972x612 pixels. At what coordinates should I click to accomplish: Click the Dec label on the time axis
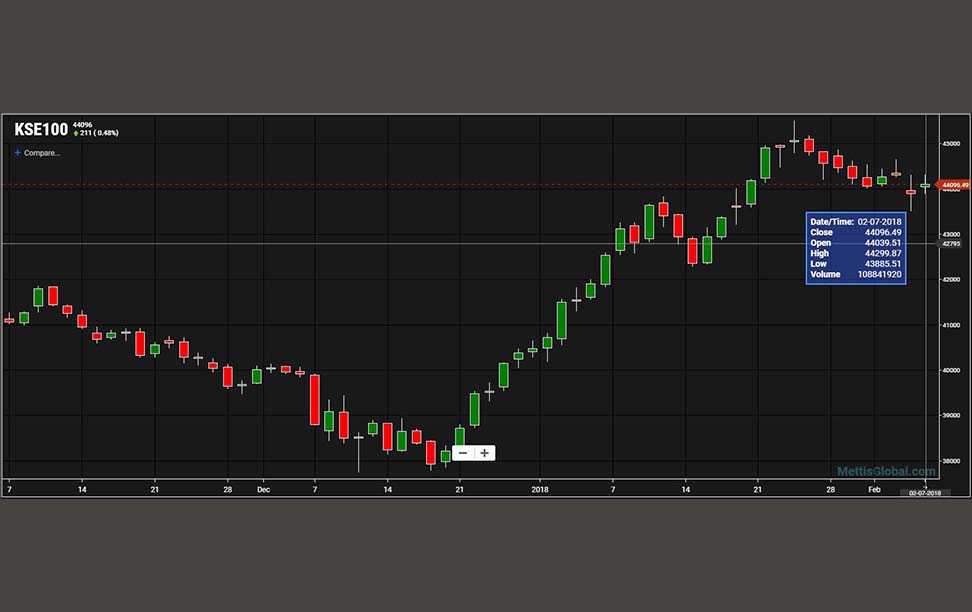click(263, 489)
